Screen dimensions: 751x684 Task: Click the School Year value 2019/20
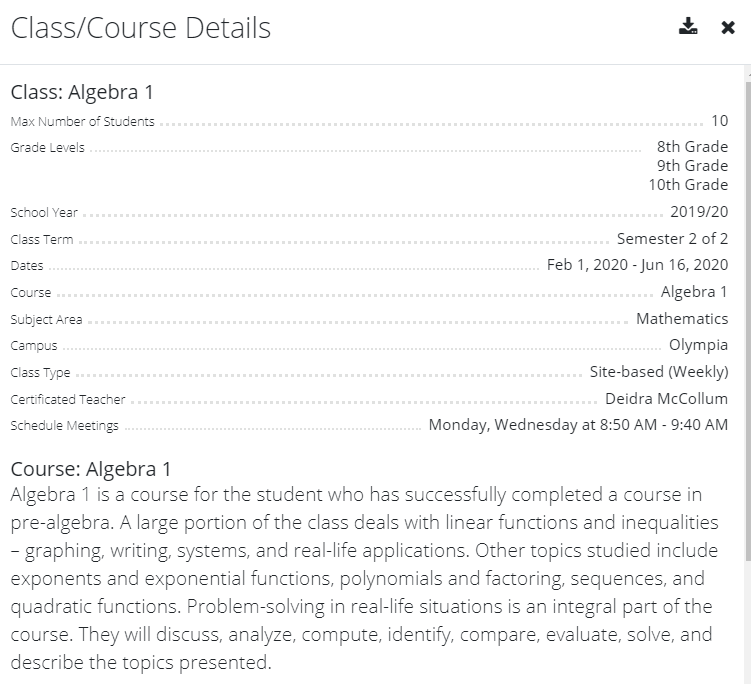tap(699, 212)
